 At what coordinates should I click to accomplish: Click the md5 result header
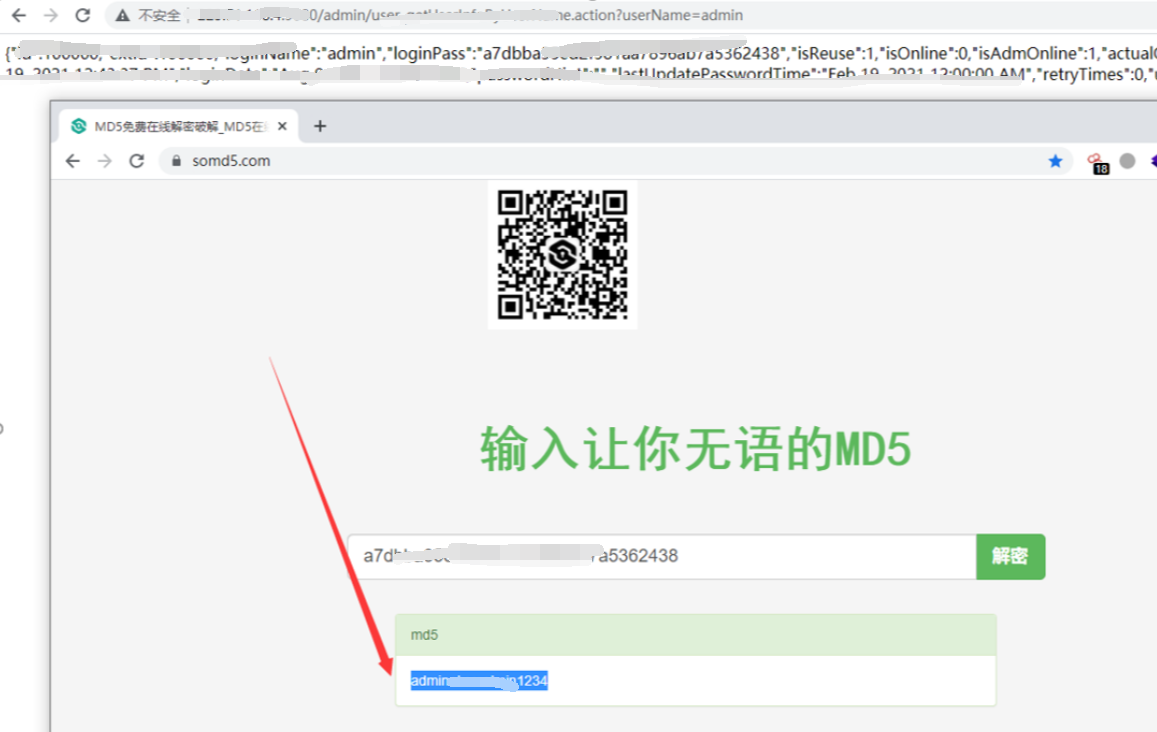(695, 635)
